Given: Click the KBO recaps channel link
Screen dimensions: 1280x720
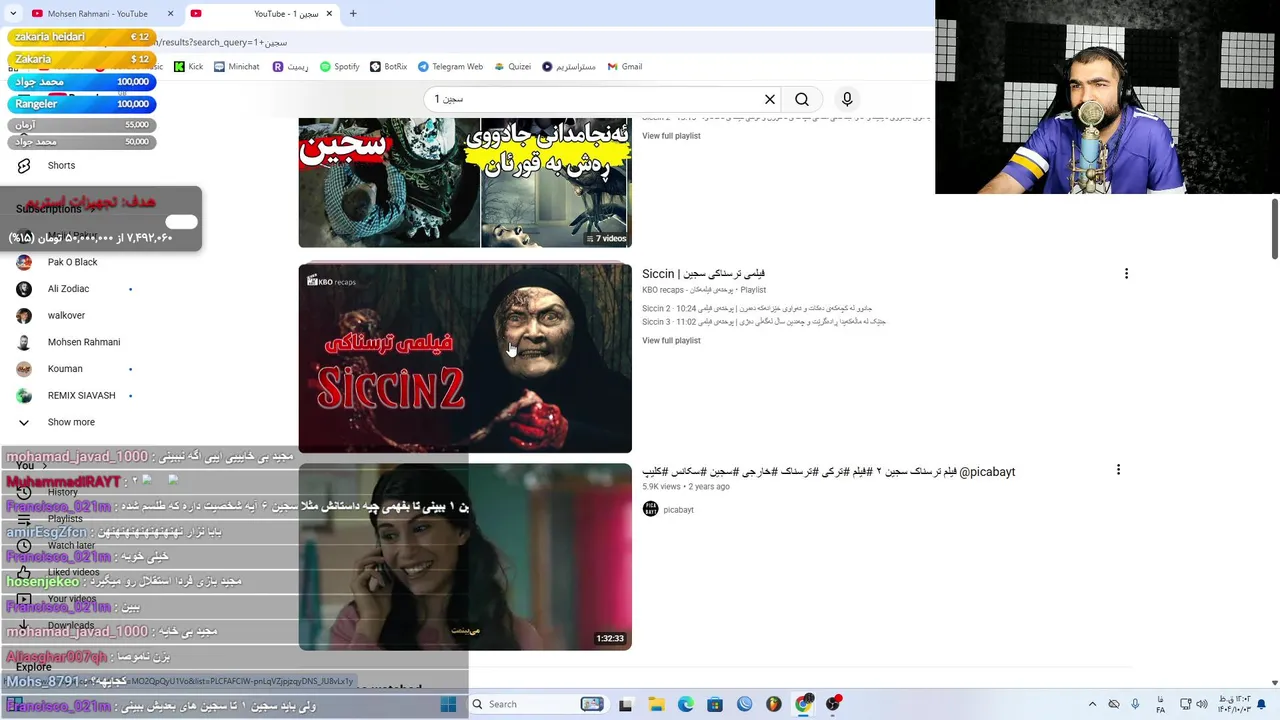Looking at the screenshot, I should click(663, 290).
